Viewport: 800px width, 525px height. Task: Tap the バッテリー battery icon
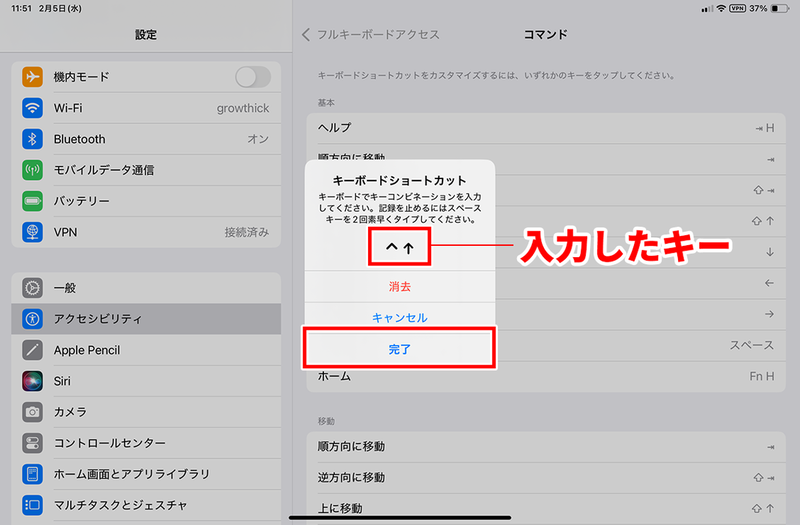pyautogui.click(x=32, y=201)
